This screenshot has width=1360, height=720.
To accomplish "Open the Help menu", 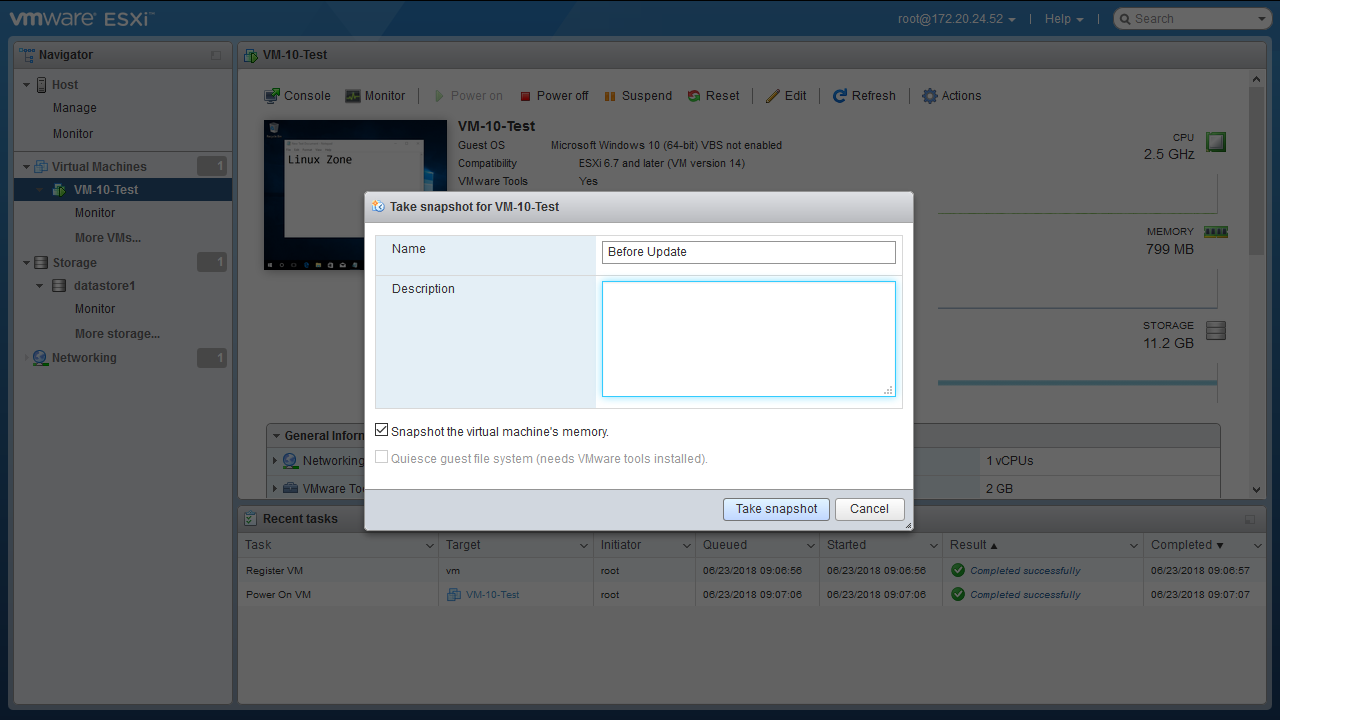I will (x=1064, y=19).
